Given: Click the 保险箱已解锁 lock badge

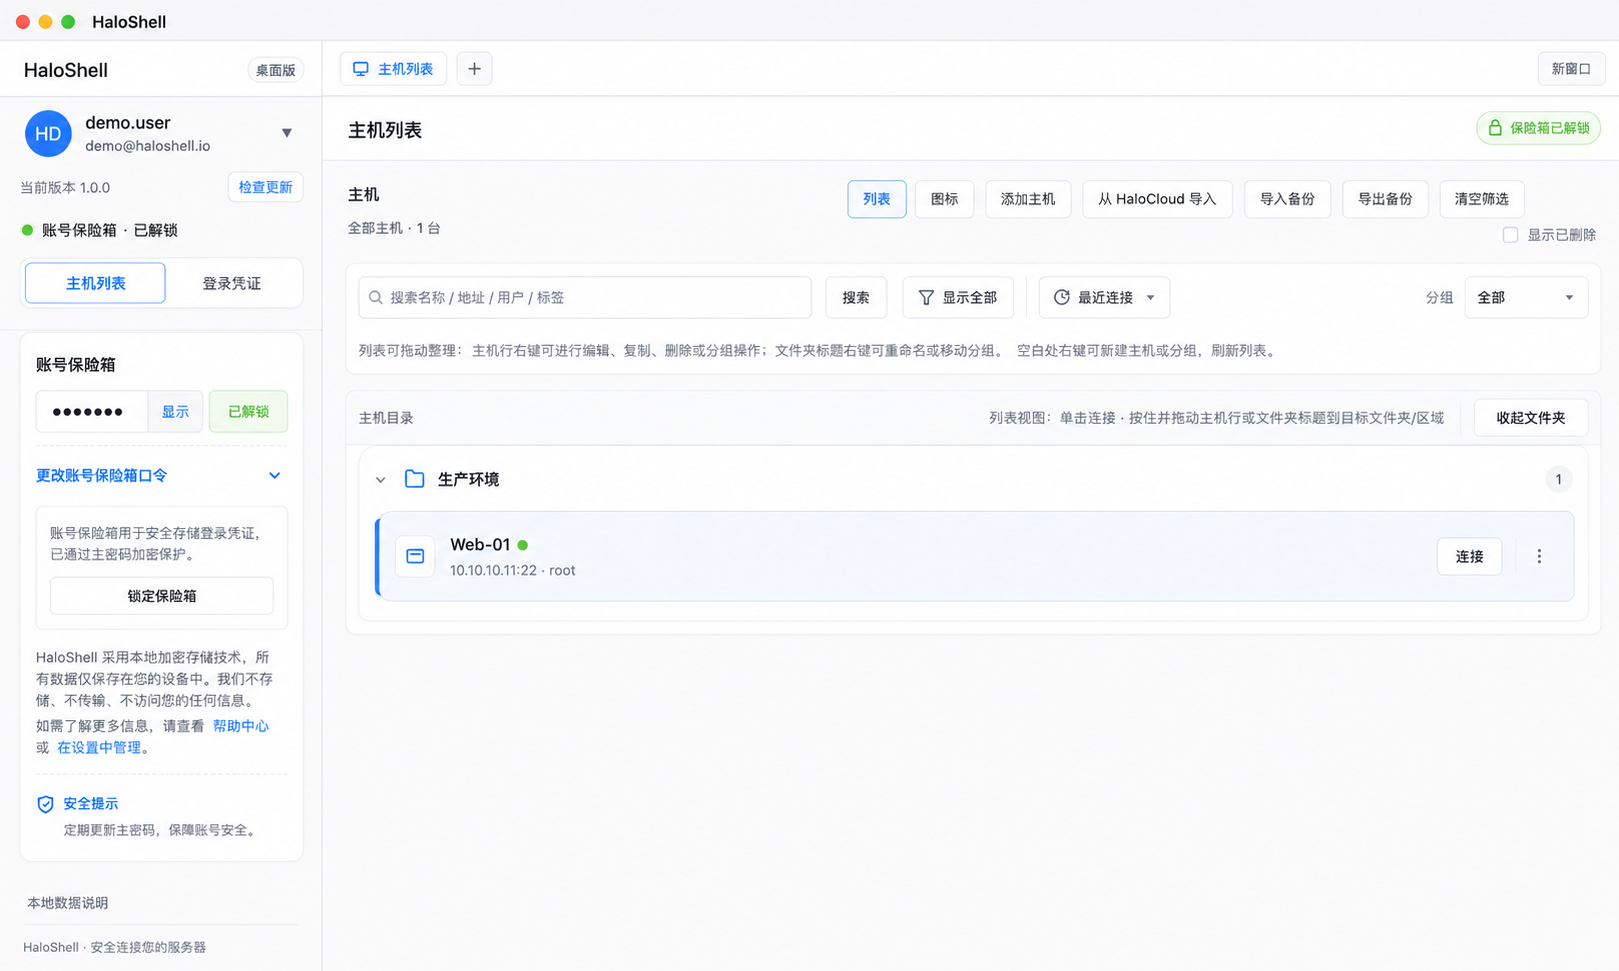Looking at the screenshot, I should point(1538,128).
